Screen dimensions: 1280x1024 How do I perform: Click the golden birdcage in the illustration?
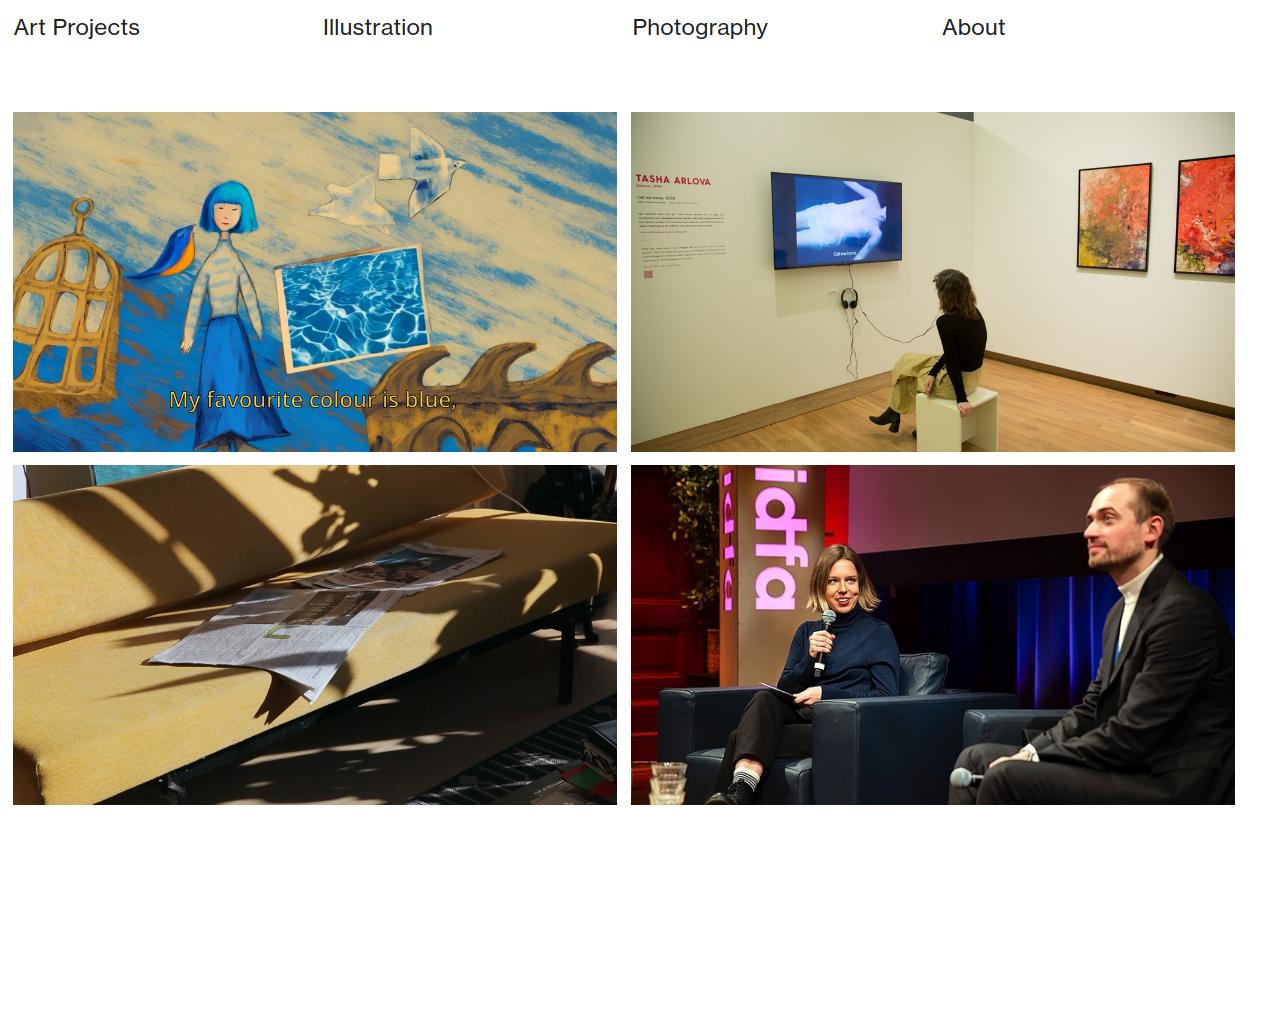pos(66,306)
